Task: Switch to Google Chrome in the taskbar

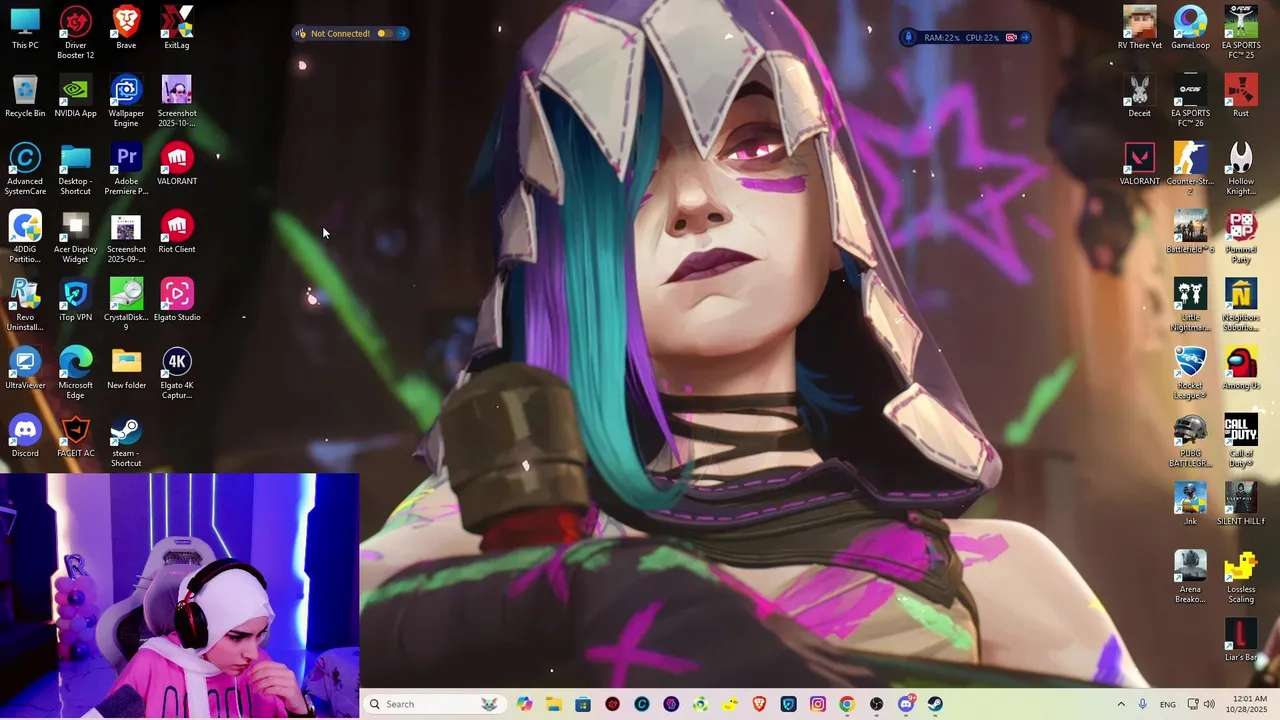Action: [847, 704]
